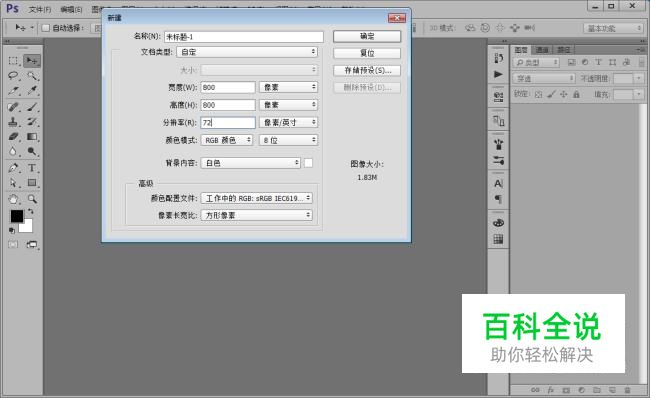Open the layer blend mode dropdown
The height and width of the screenshot is (398, 650).
coord(544,78)
